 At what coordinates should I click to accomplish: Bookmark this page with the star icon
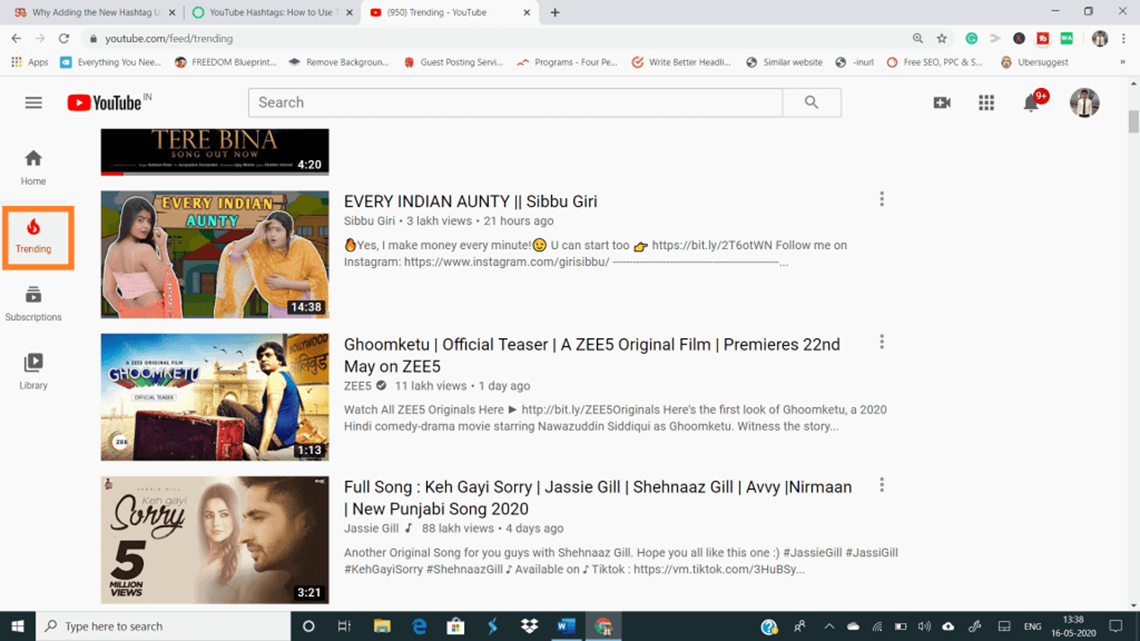point(942,39)
